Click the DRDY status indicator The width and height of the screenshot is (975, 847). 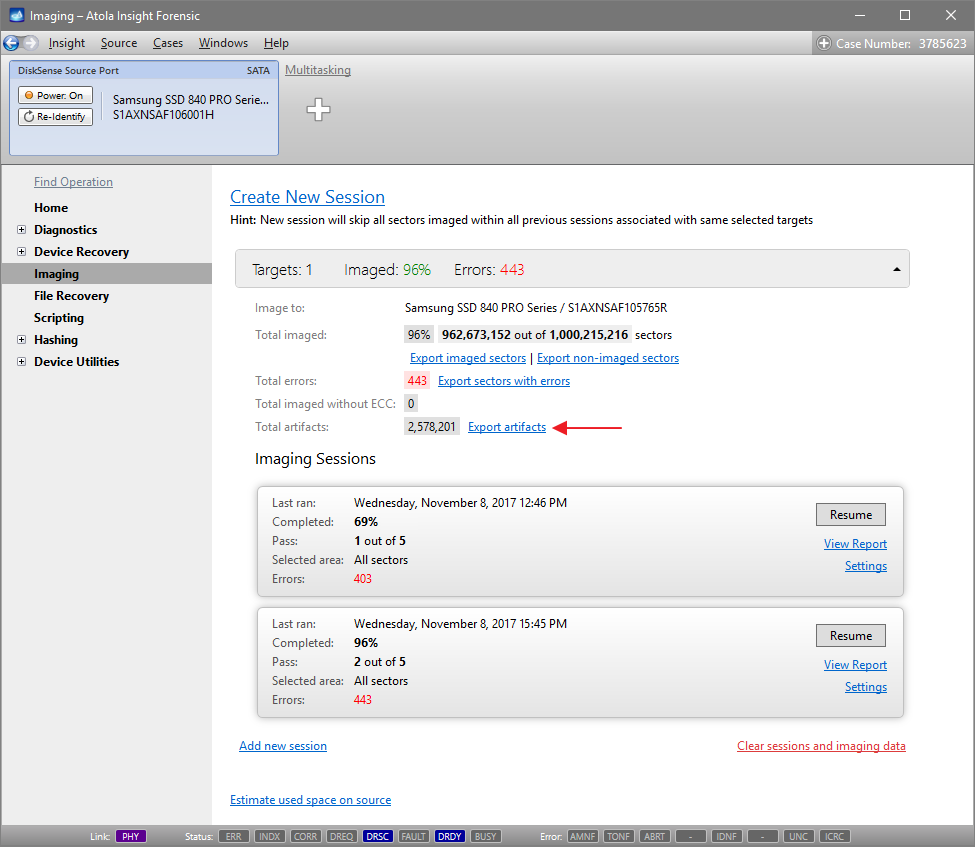(449, 836)
